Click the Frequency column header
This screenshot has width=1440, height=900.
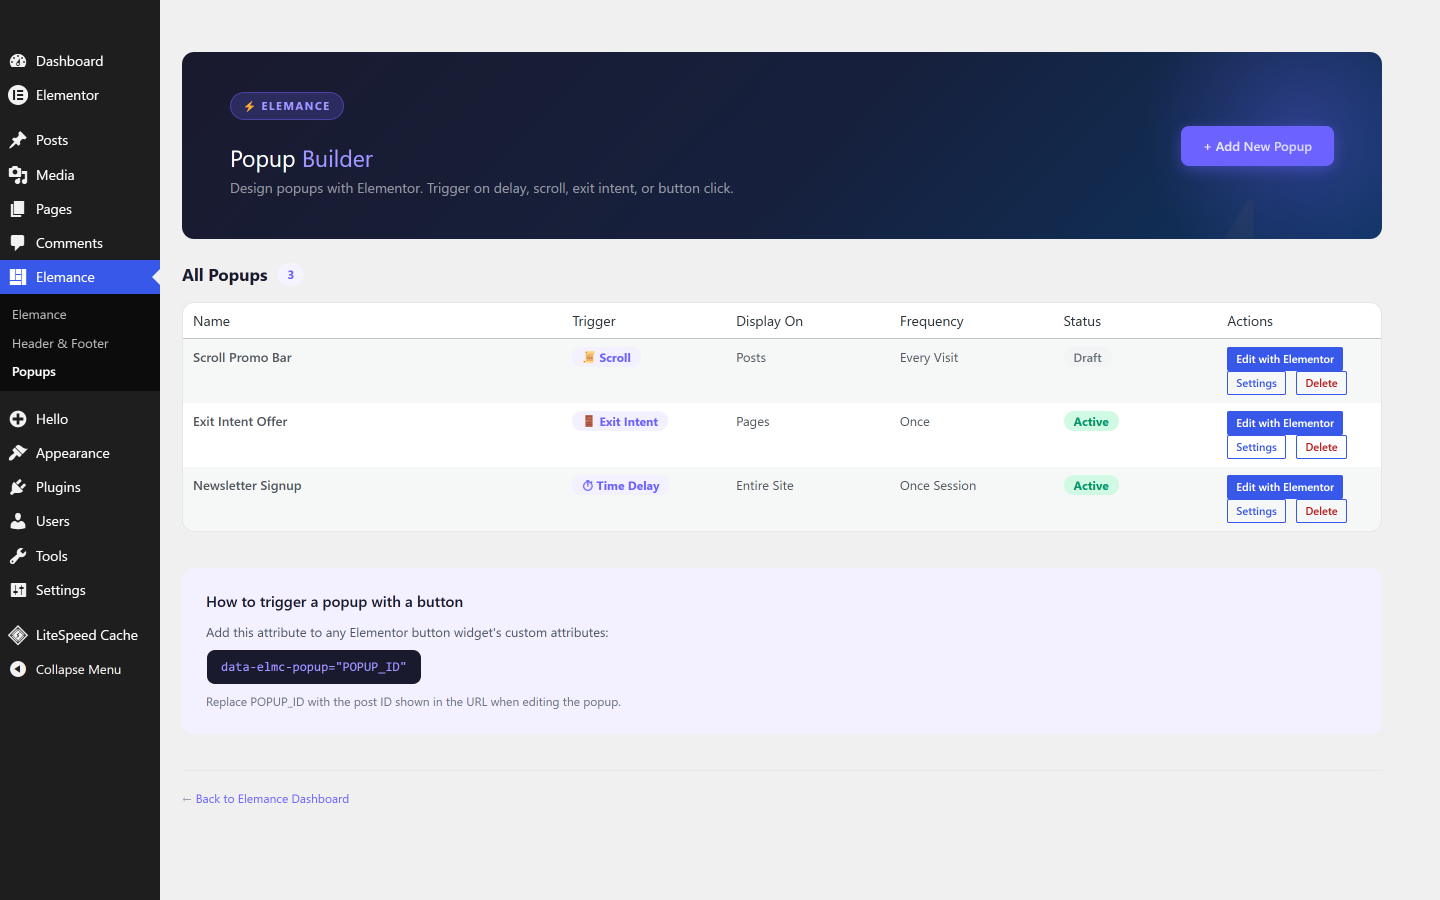(931, 321)
